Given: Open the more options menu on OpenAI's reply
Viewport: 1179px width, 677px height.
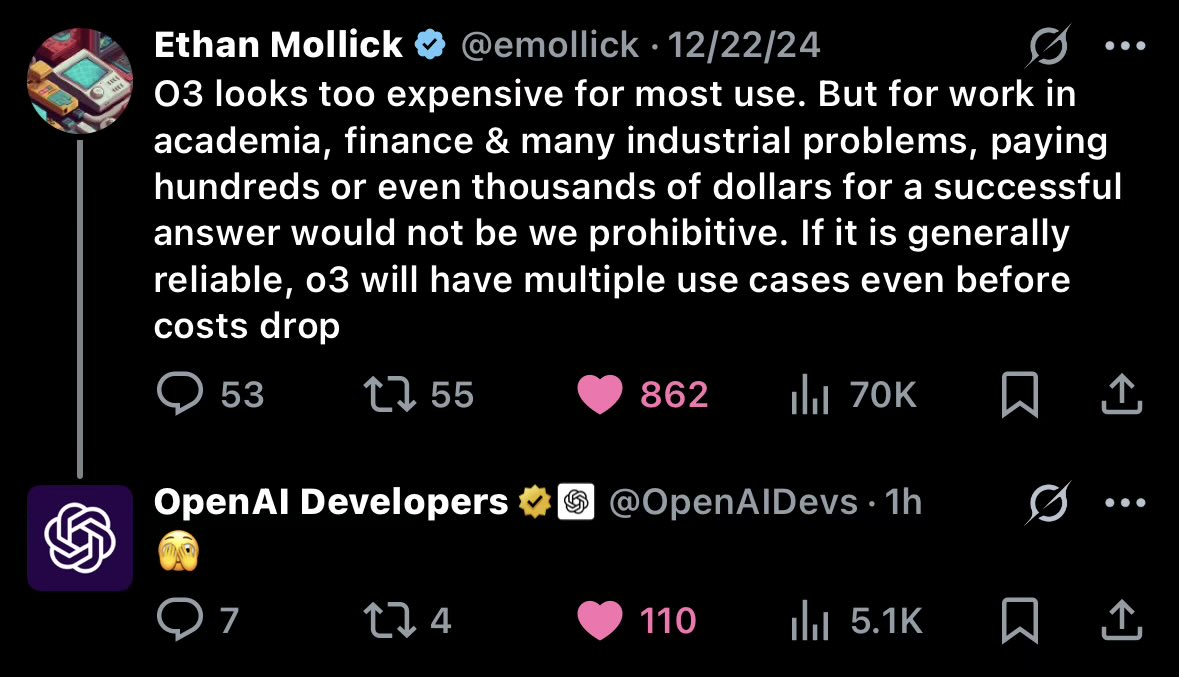Looking at the screenshot, I should pos(1124,502).
